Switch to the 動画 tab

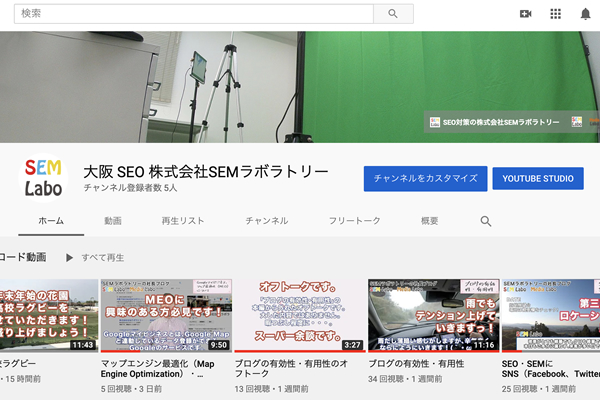tap(113, 221)
